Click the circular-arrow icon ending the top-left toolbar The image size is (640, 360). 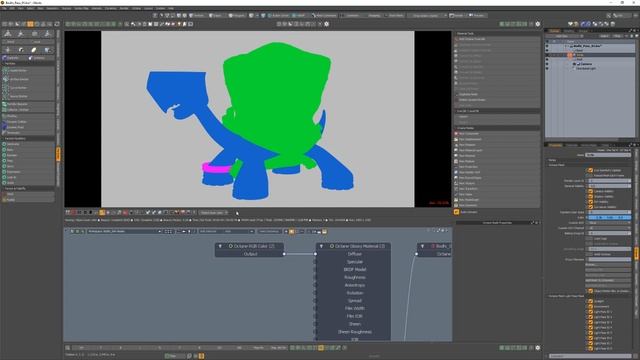coord(57,24)
